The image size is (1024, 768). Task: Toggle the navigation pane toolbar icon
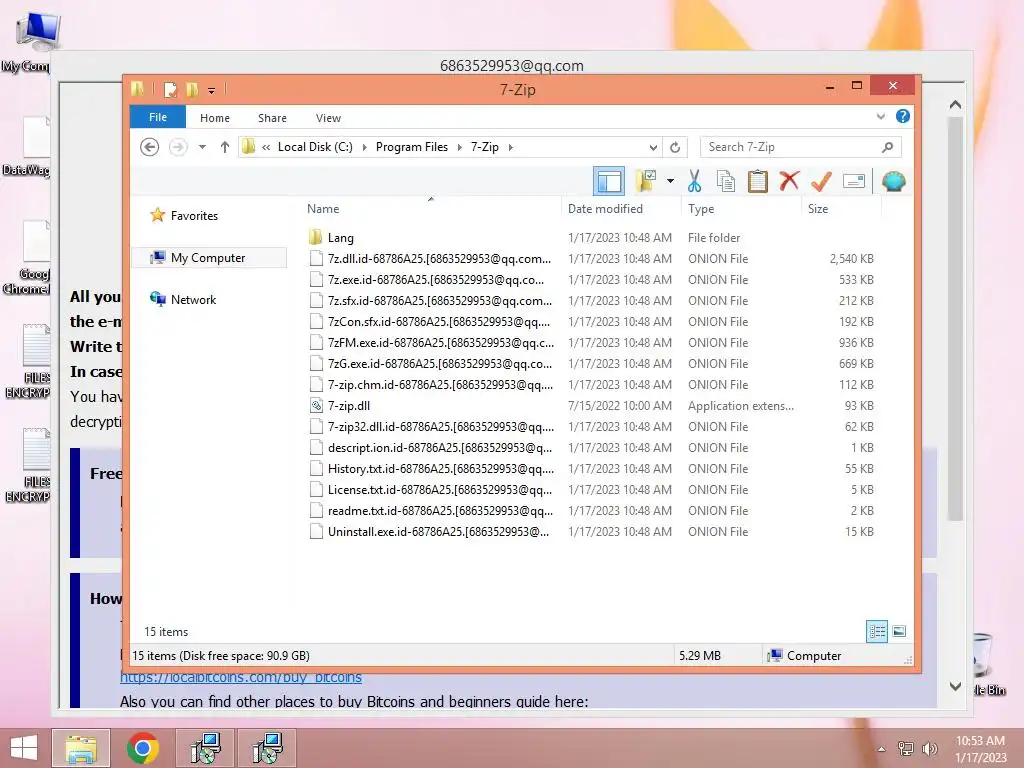(609, 181)
